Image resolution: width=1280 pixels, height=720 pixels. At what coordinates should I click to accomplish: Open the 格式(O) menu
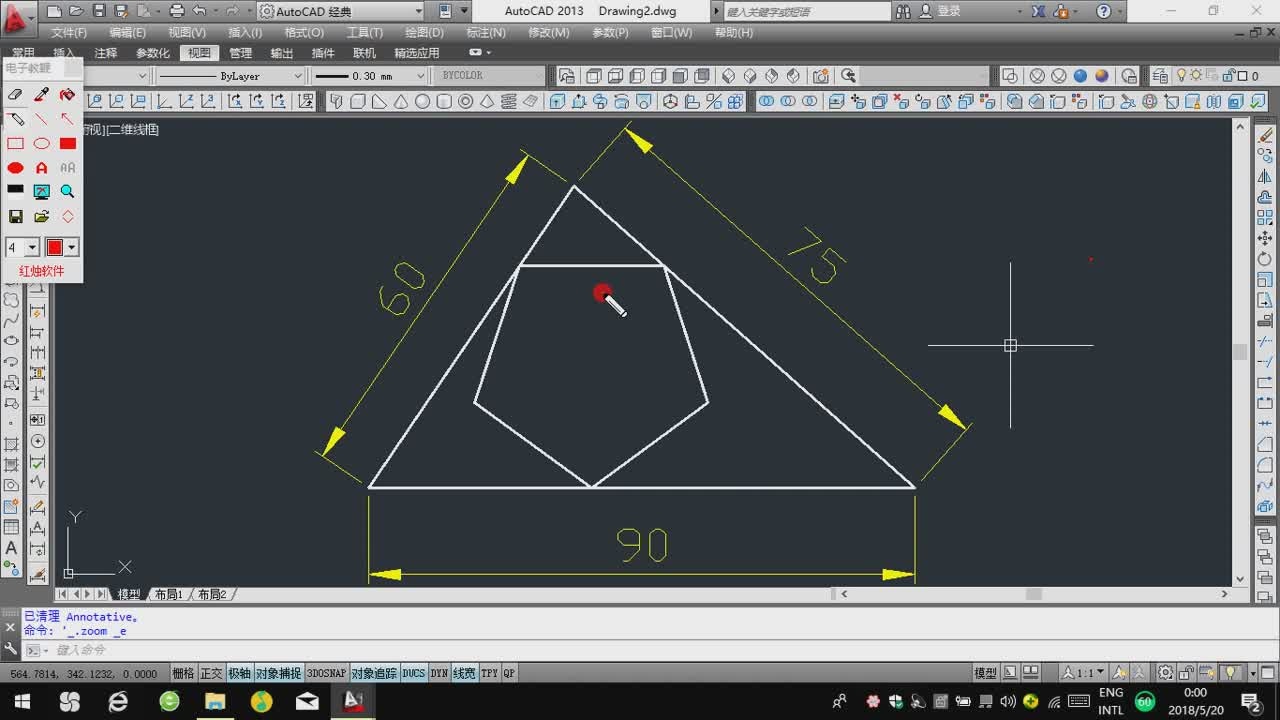(304, 33)
